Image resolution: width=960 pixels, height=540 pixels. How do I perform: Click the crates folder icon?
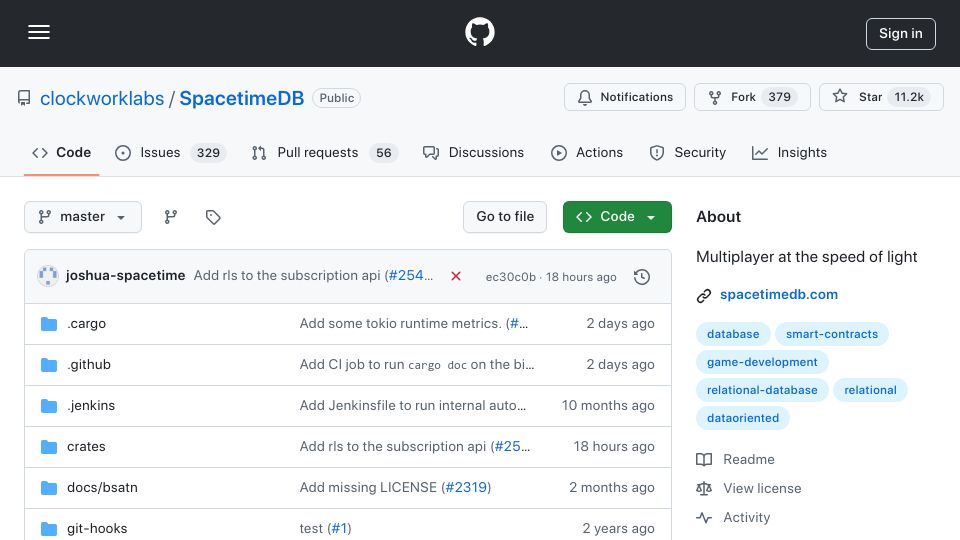coord(49,447)
